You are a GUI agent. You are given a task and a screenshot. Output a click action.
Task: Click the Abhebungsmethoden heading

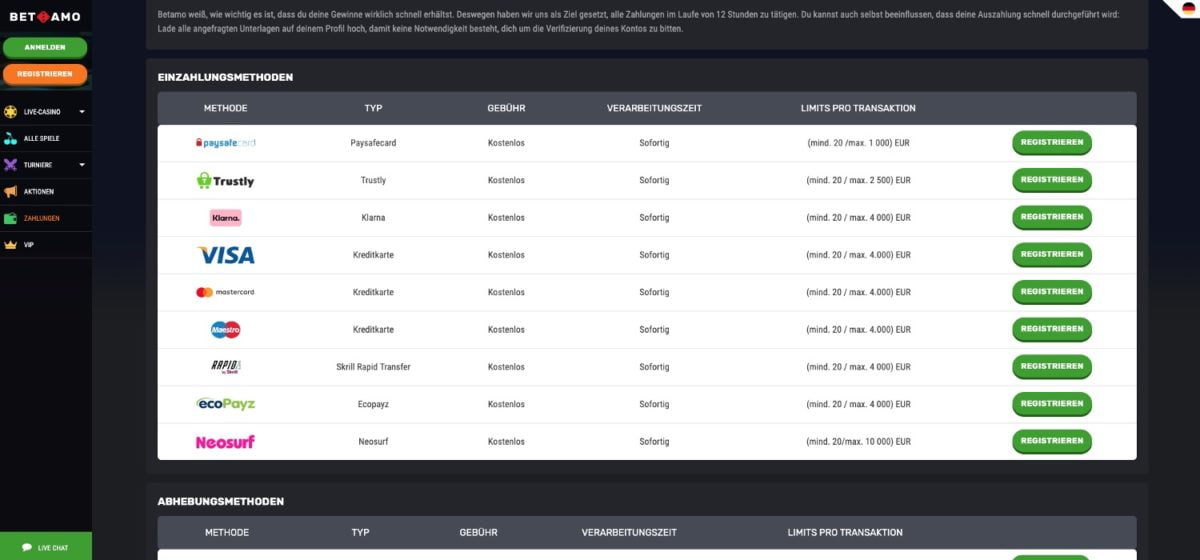coord(221,501)
